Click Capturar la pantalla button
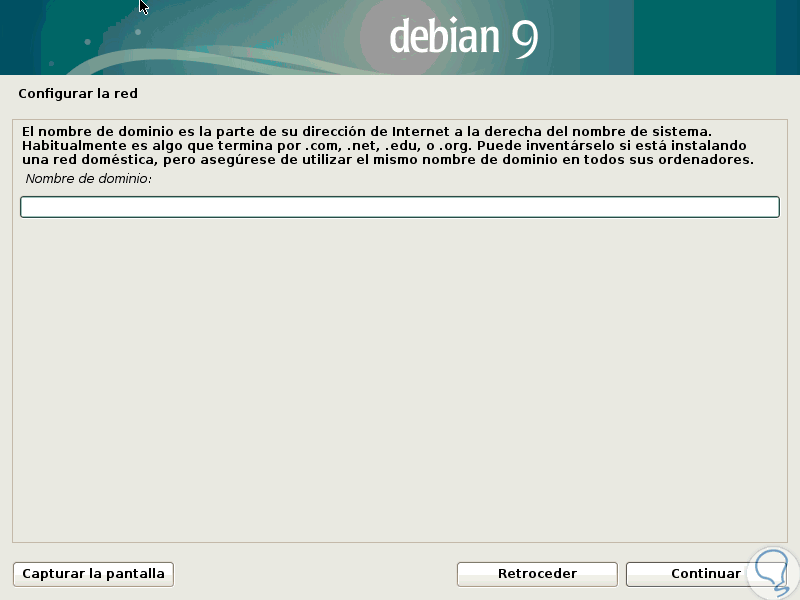 click(93, 574)
